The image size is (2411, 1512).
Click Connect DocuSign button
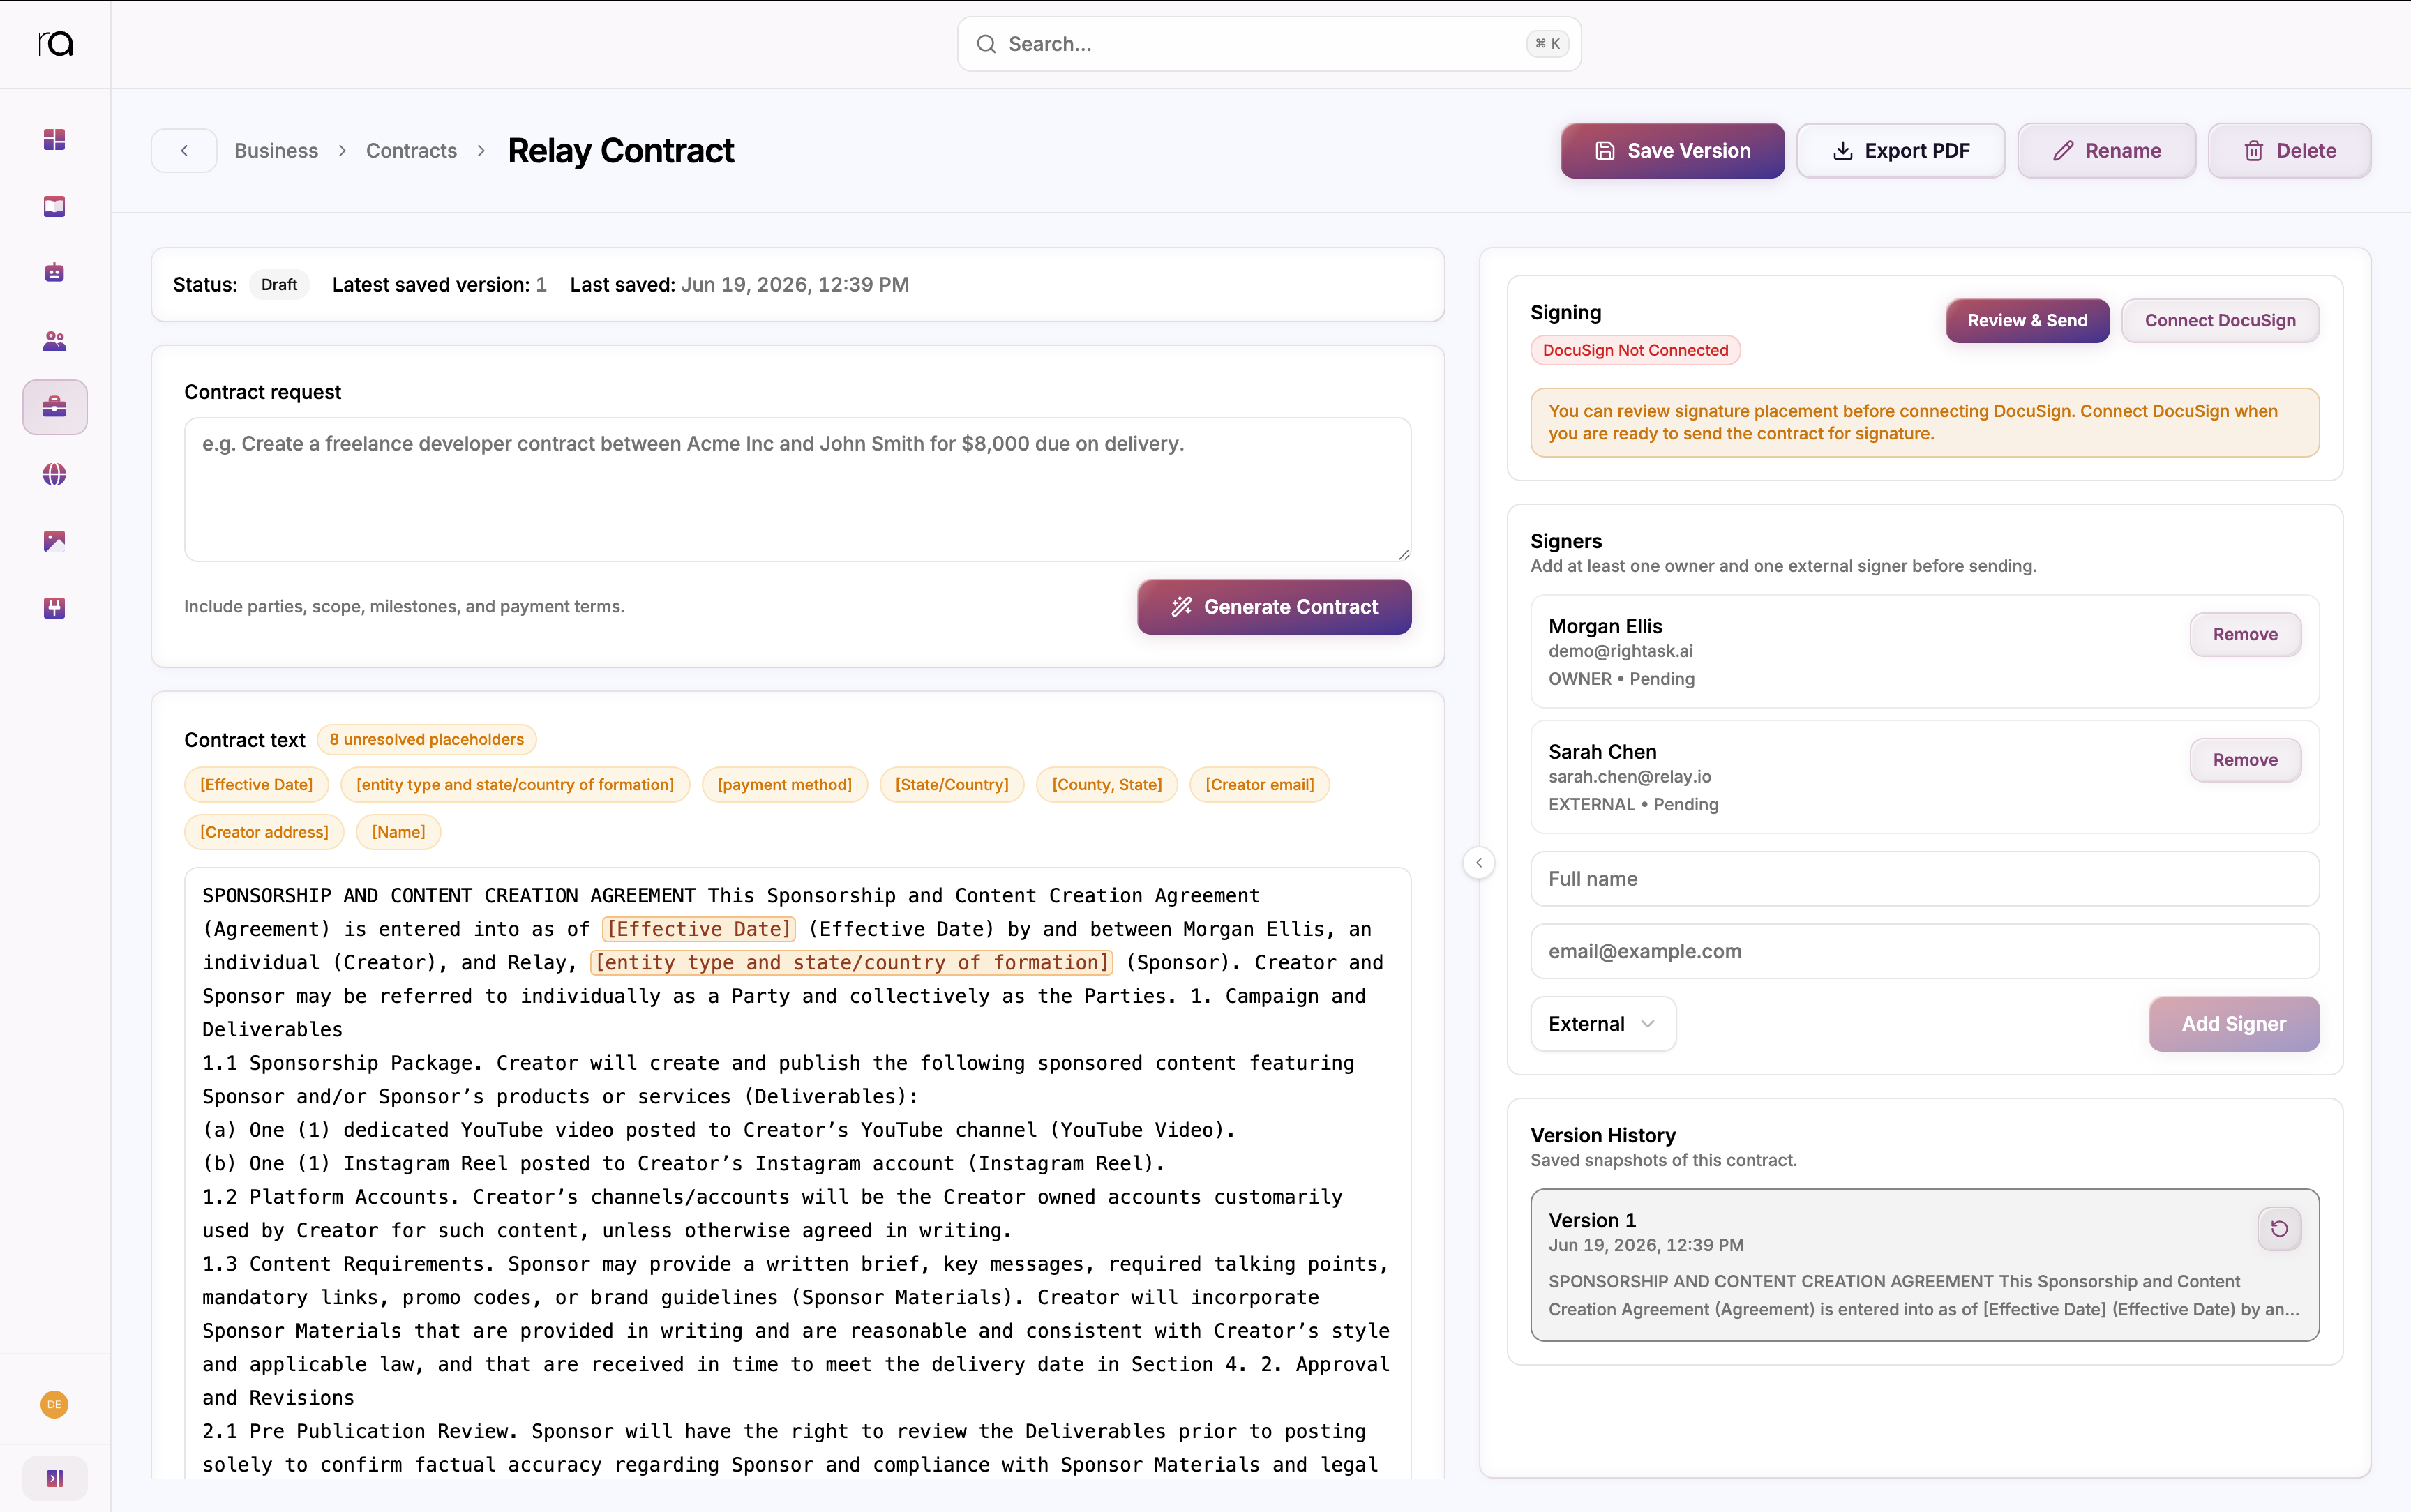[2220, 320]
